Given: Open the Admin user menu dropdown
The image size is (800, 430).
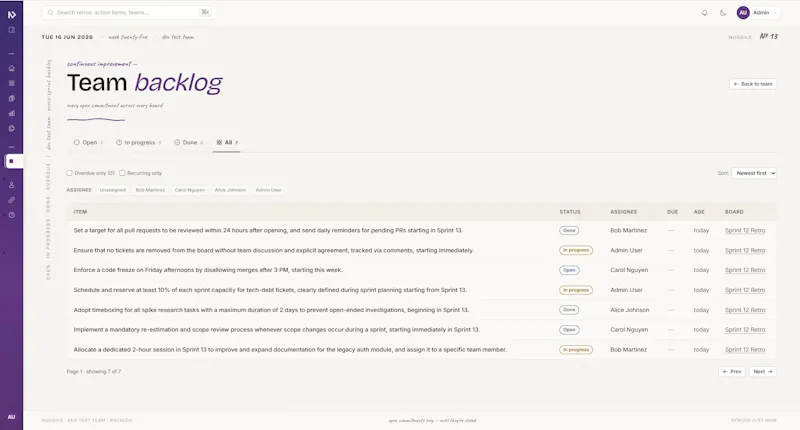Looking at the screenshot, I should tap(758, 13).
